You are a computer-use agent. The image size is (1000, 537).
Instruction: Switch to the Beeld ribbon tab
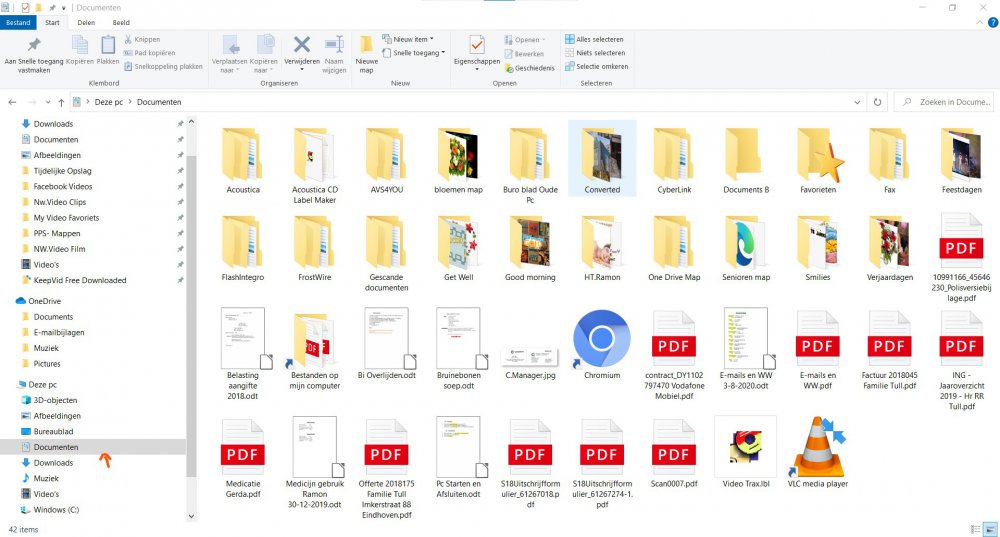pos(121,21)
